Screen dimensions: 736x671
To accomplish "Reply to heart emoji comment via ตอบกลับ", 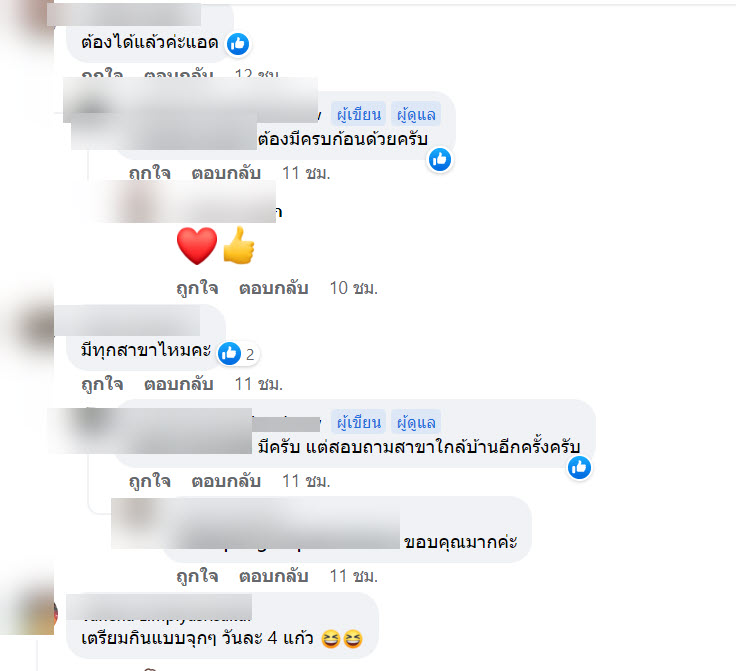I will (274, 288).
